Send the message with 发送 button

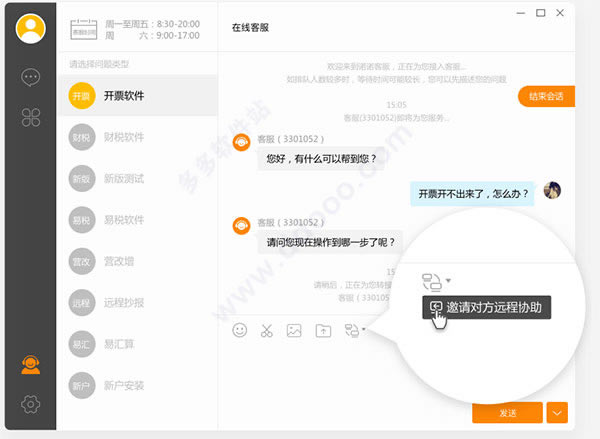point(507,413)
